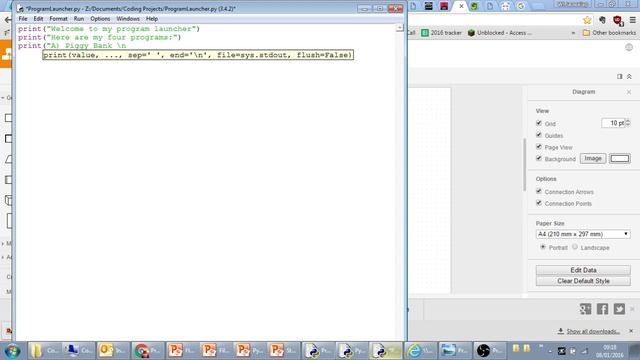Select the Portrait orientation radio button
Image resolution: width=640 pixels, height=360 pixels.
pos(543,247)
